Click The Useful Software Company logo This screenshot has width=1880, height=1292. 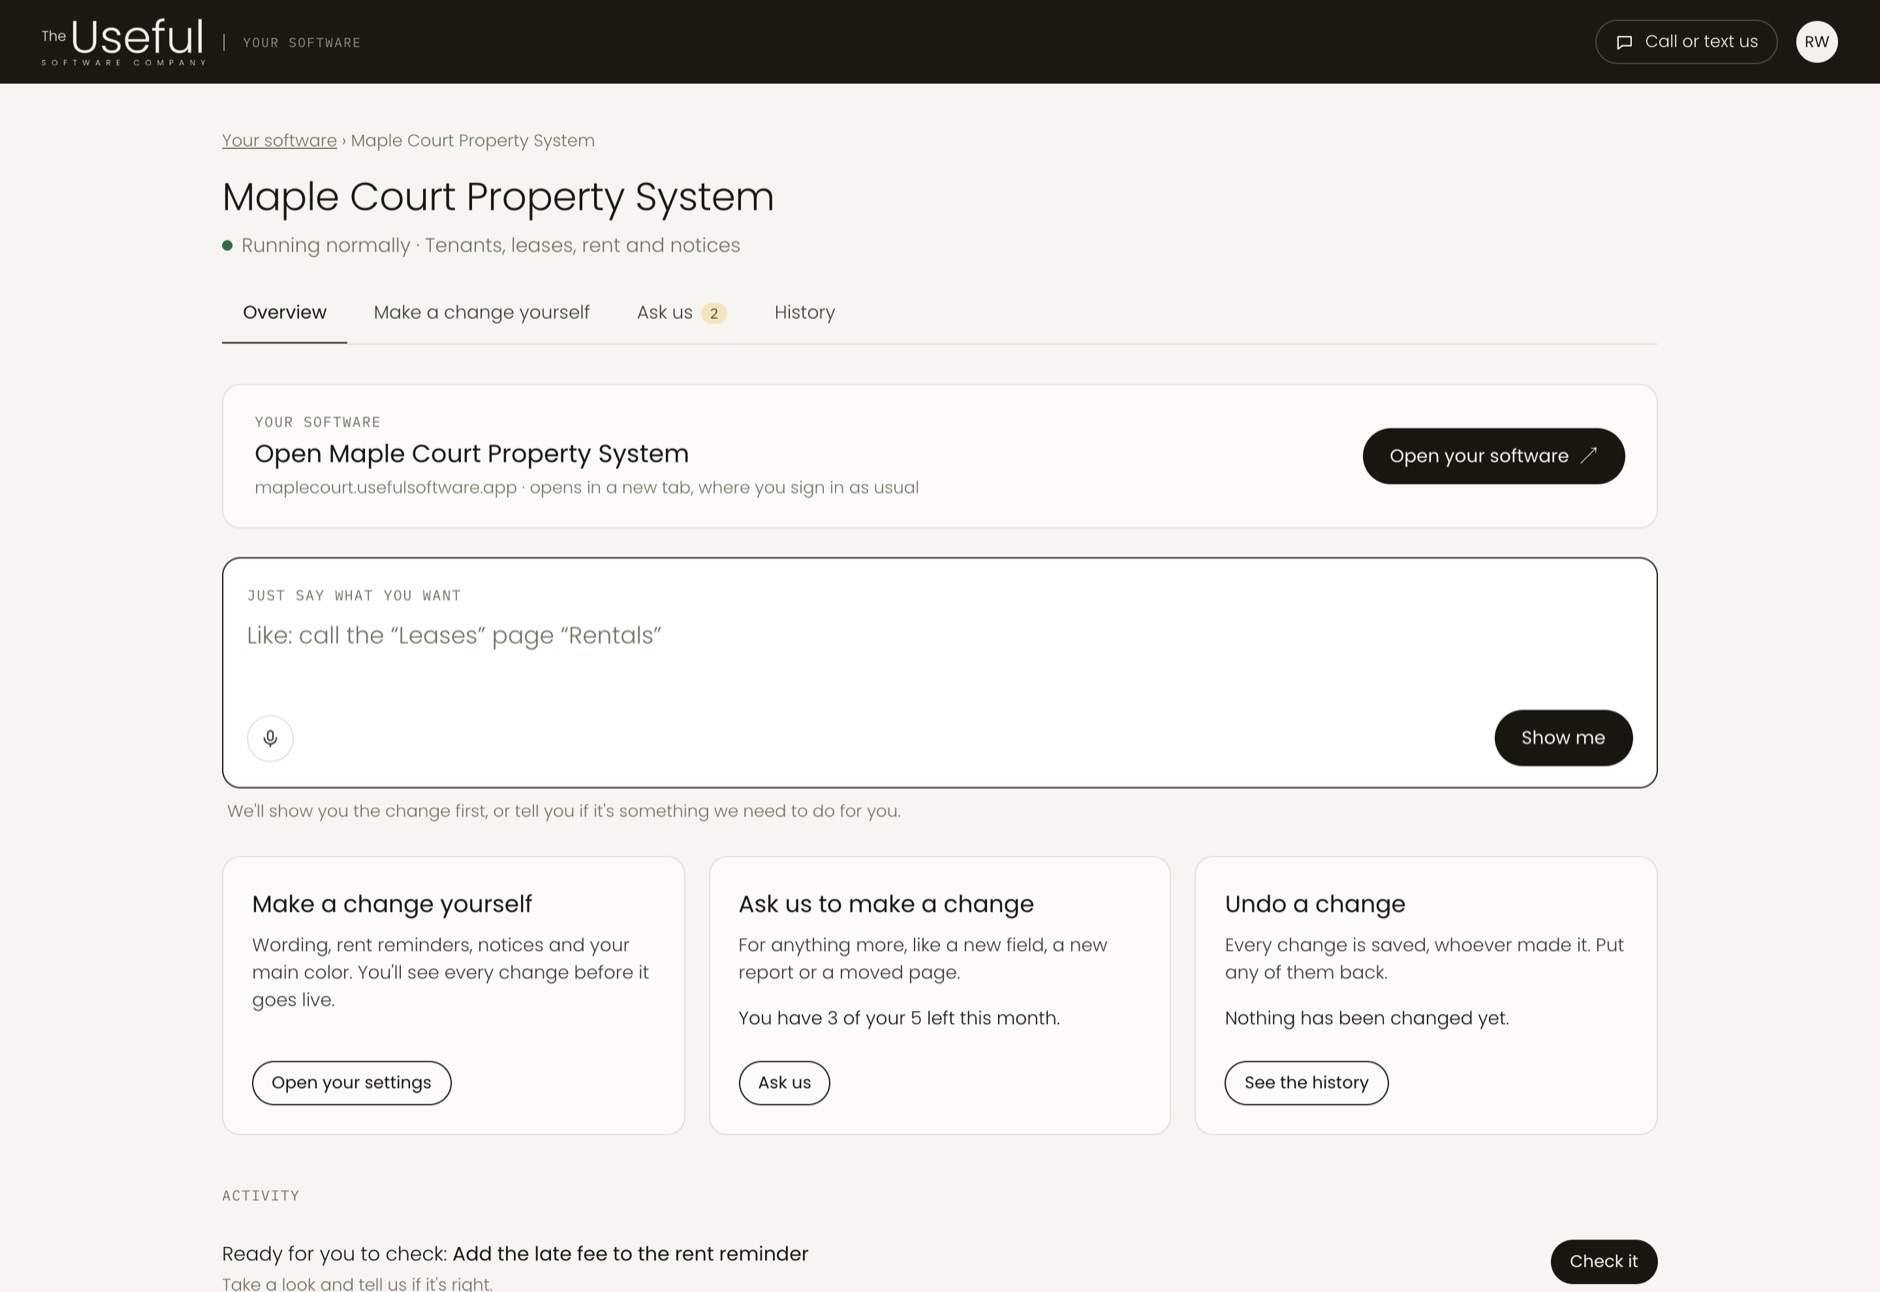click(123, 42)
